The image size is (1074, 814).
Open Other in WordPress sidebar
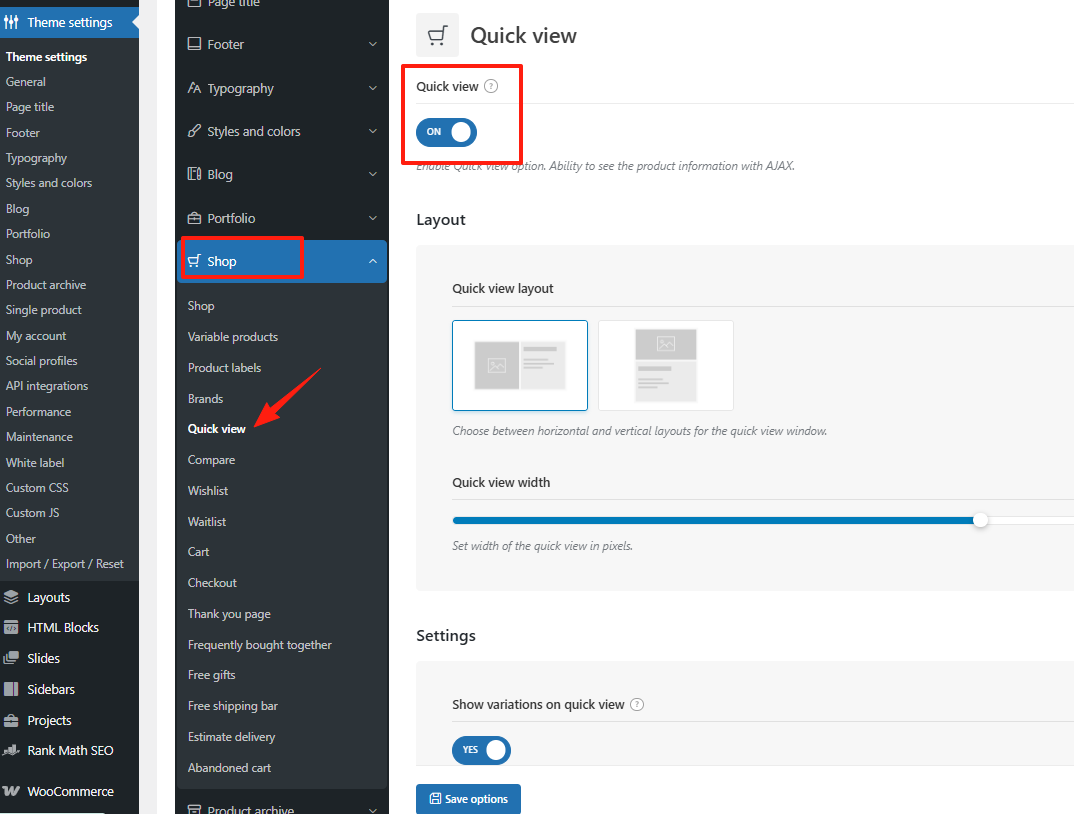pos(21,539)
